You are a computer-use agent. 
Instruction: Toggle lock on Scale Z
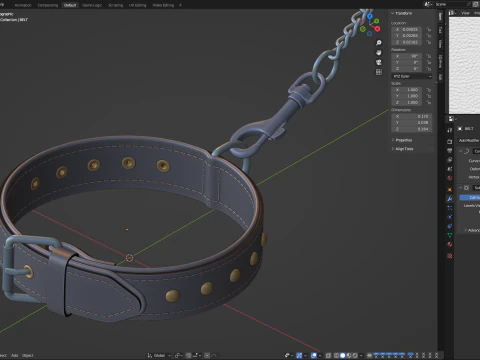click(x=429, y=102)
